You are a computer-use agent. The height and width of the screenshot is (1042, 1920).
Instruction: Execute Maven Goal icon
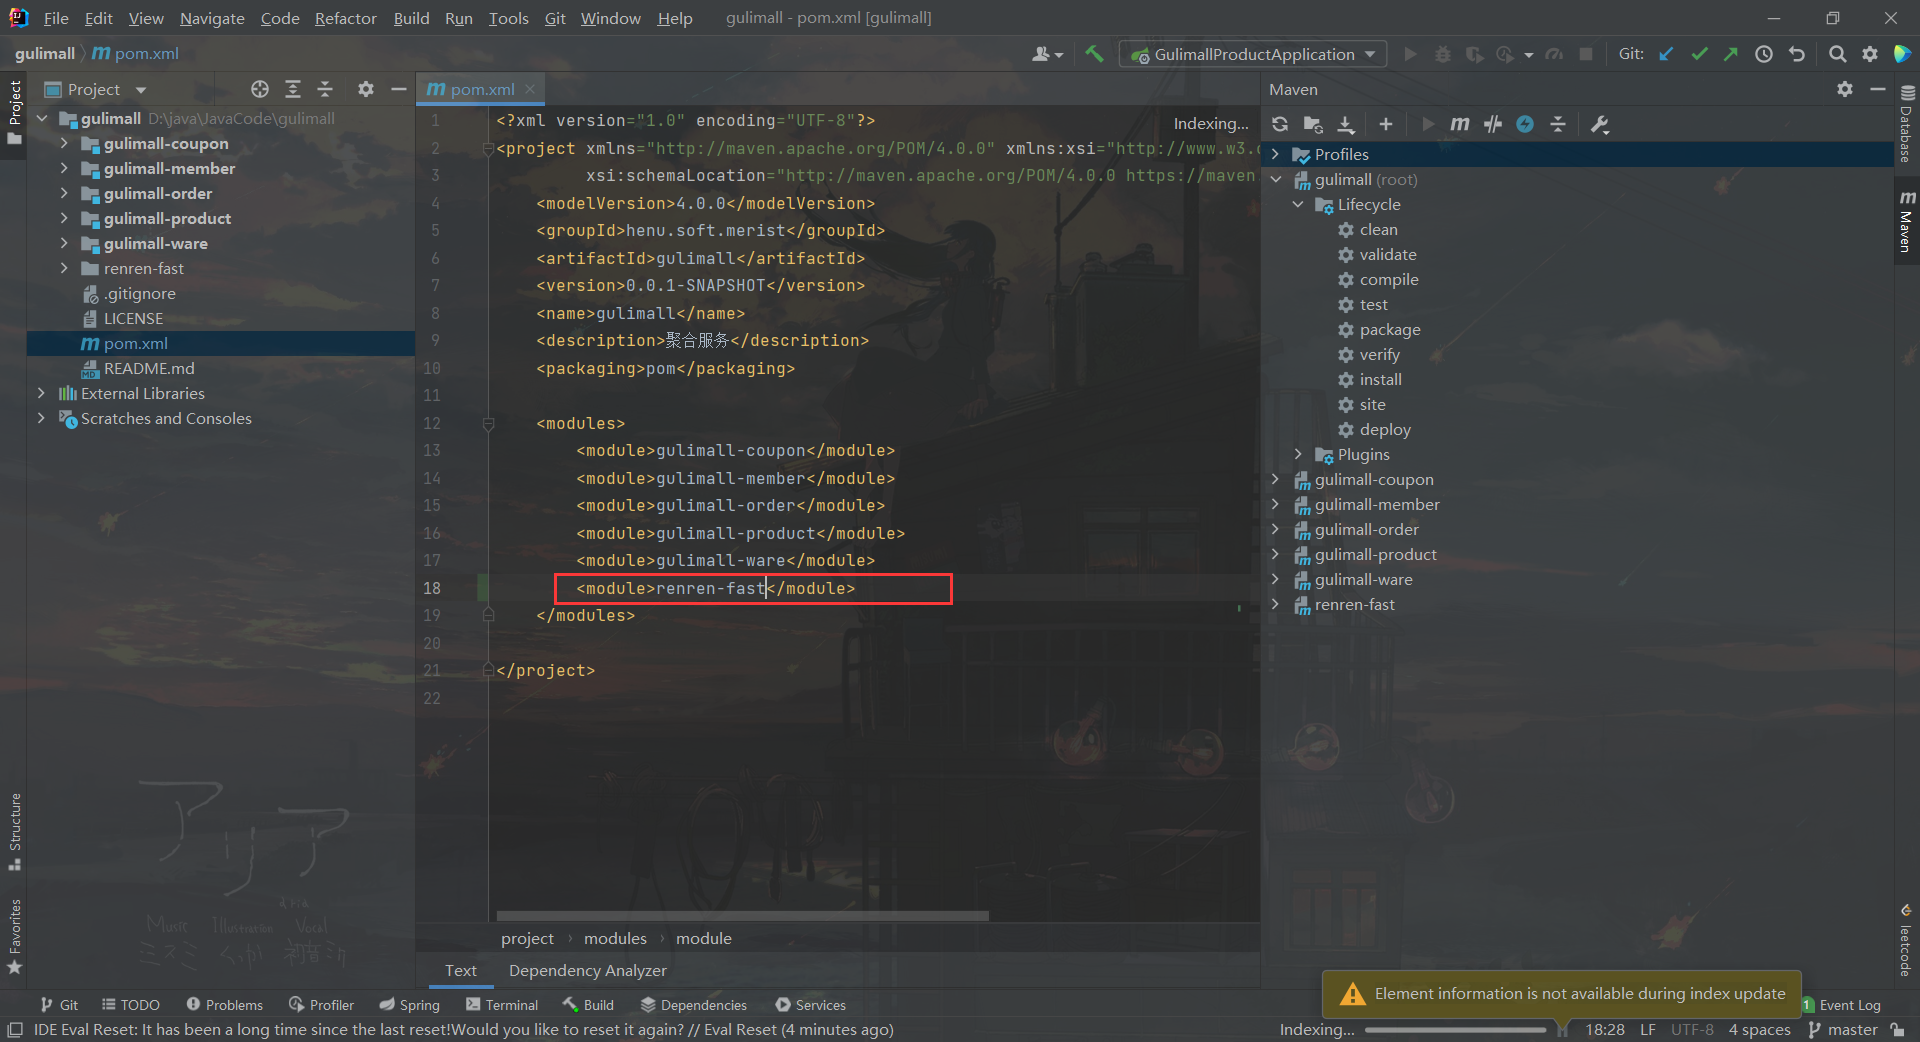coord(1460,124)
